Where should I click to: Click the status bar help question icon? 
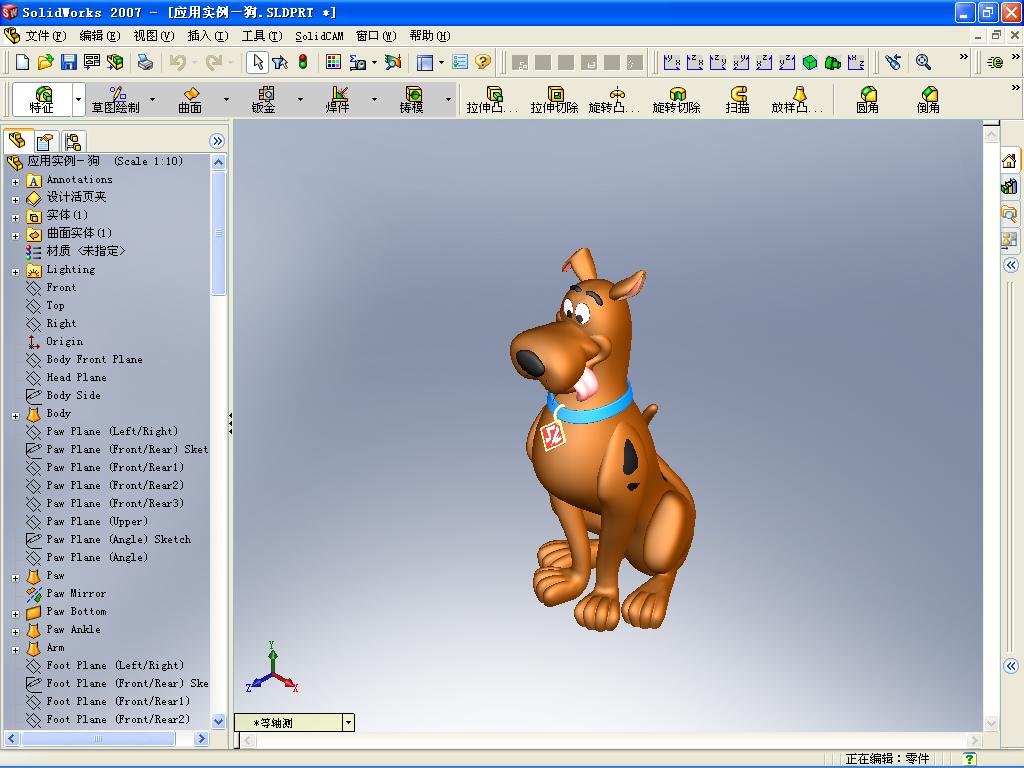point(970,759)
